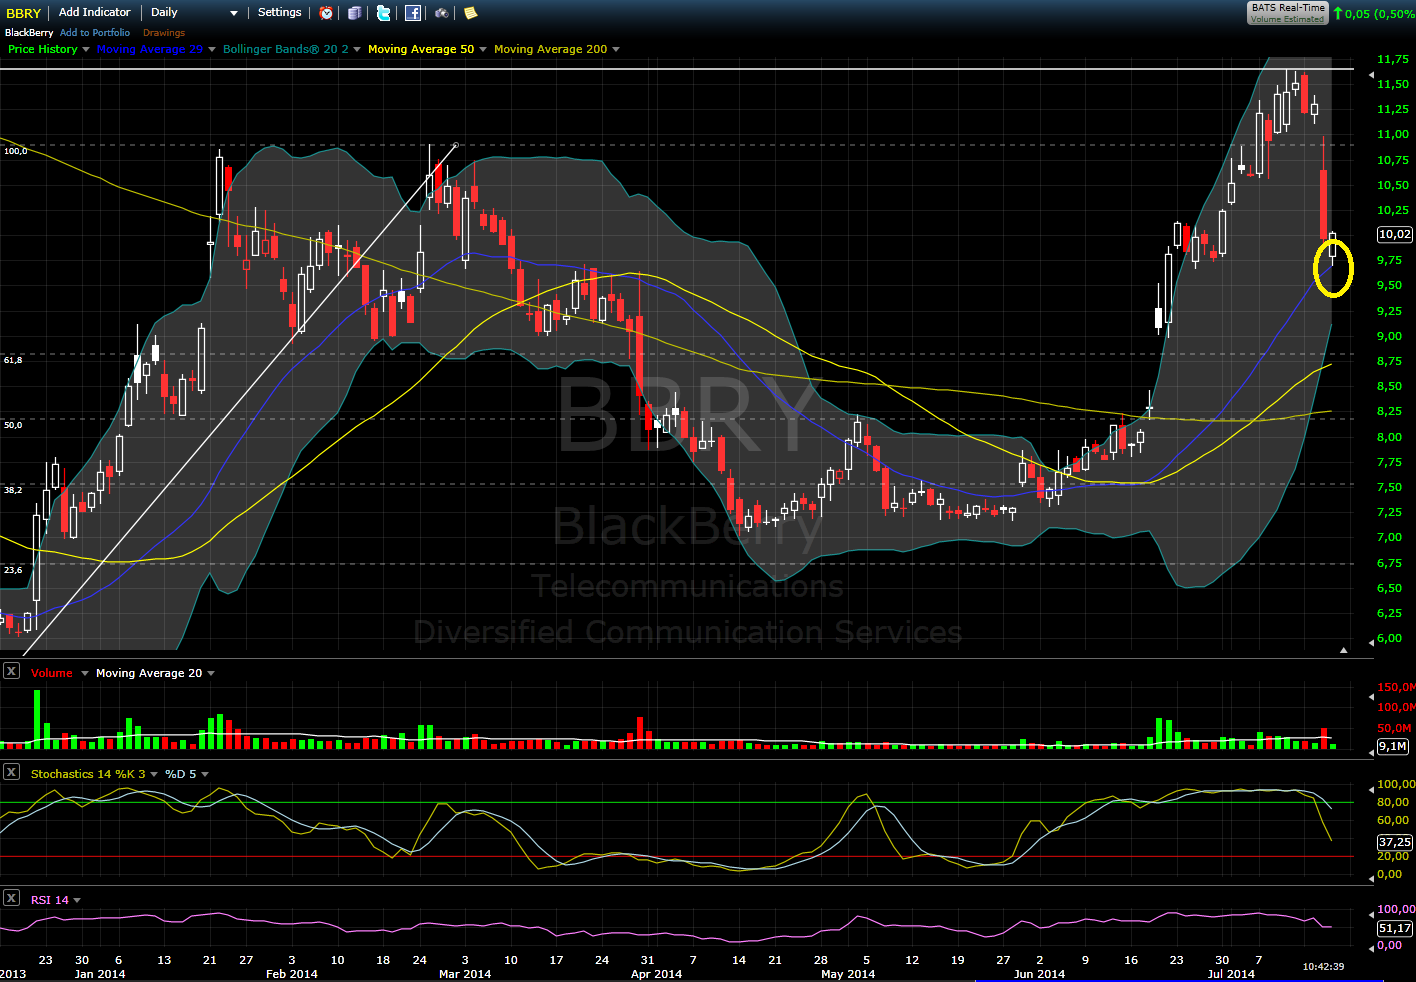This screenshot has width=1416, height=982.
Task: Open the yellow sticky note icon
Action: pos(470,13)
